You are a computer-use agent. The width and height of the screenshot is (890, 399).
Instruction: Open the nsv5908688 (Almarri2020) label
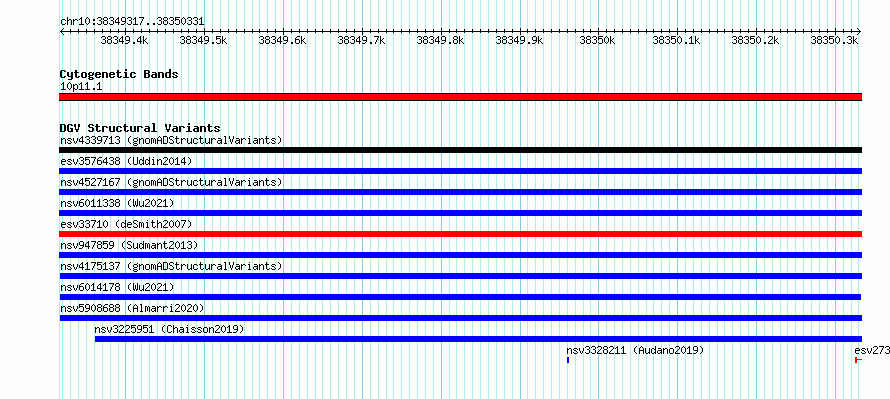(132, 308)
